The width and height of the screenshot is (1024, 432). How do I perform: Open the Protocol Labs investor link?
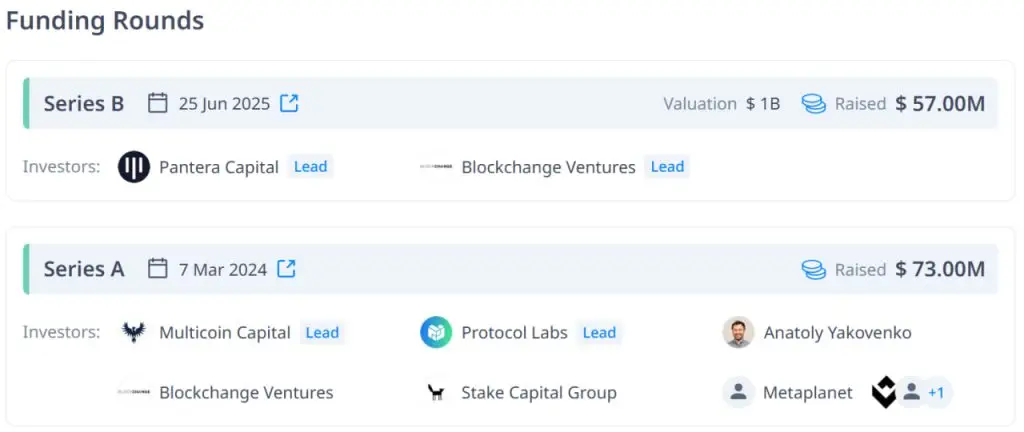coord(514,333)
